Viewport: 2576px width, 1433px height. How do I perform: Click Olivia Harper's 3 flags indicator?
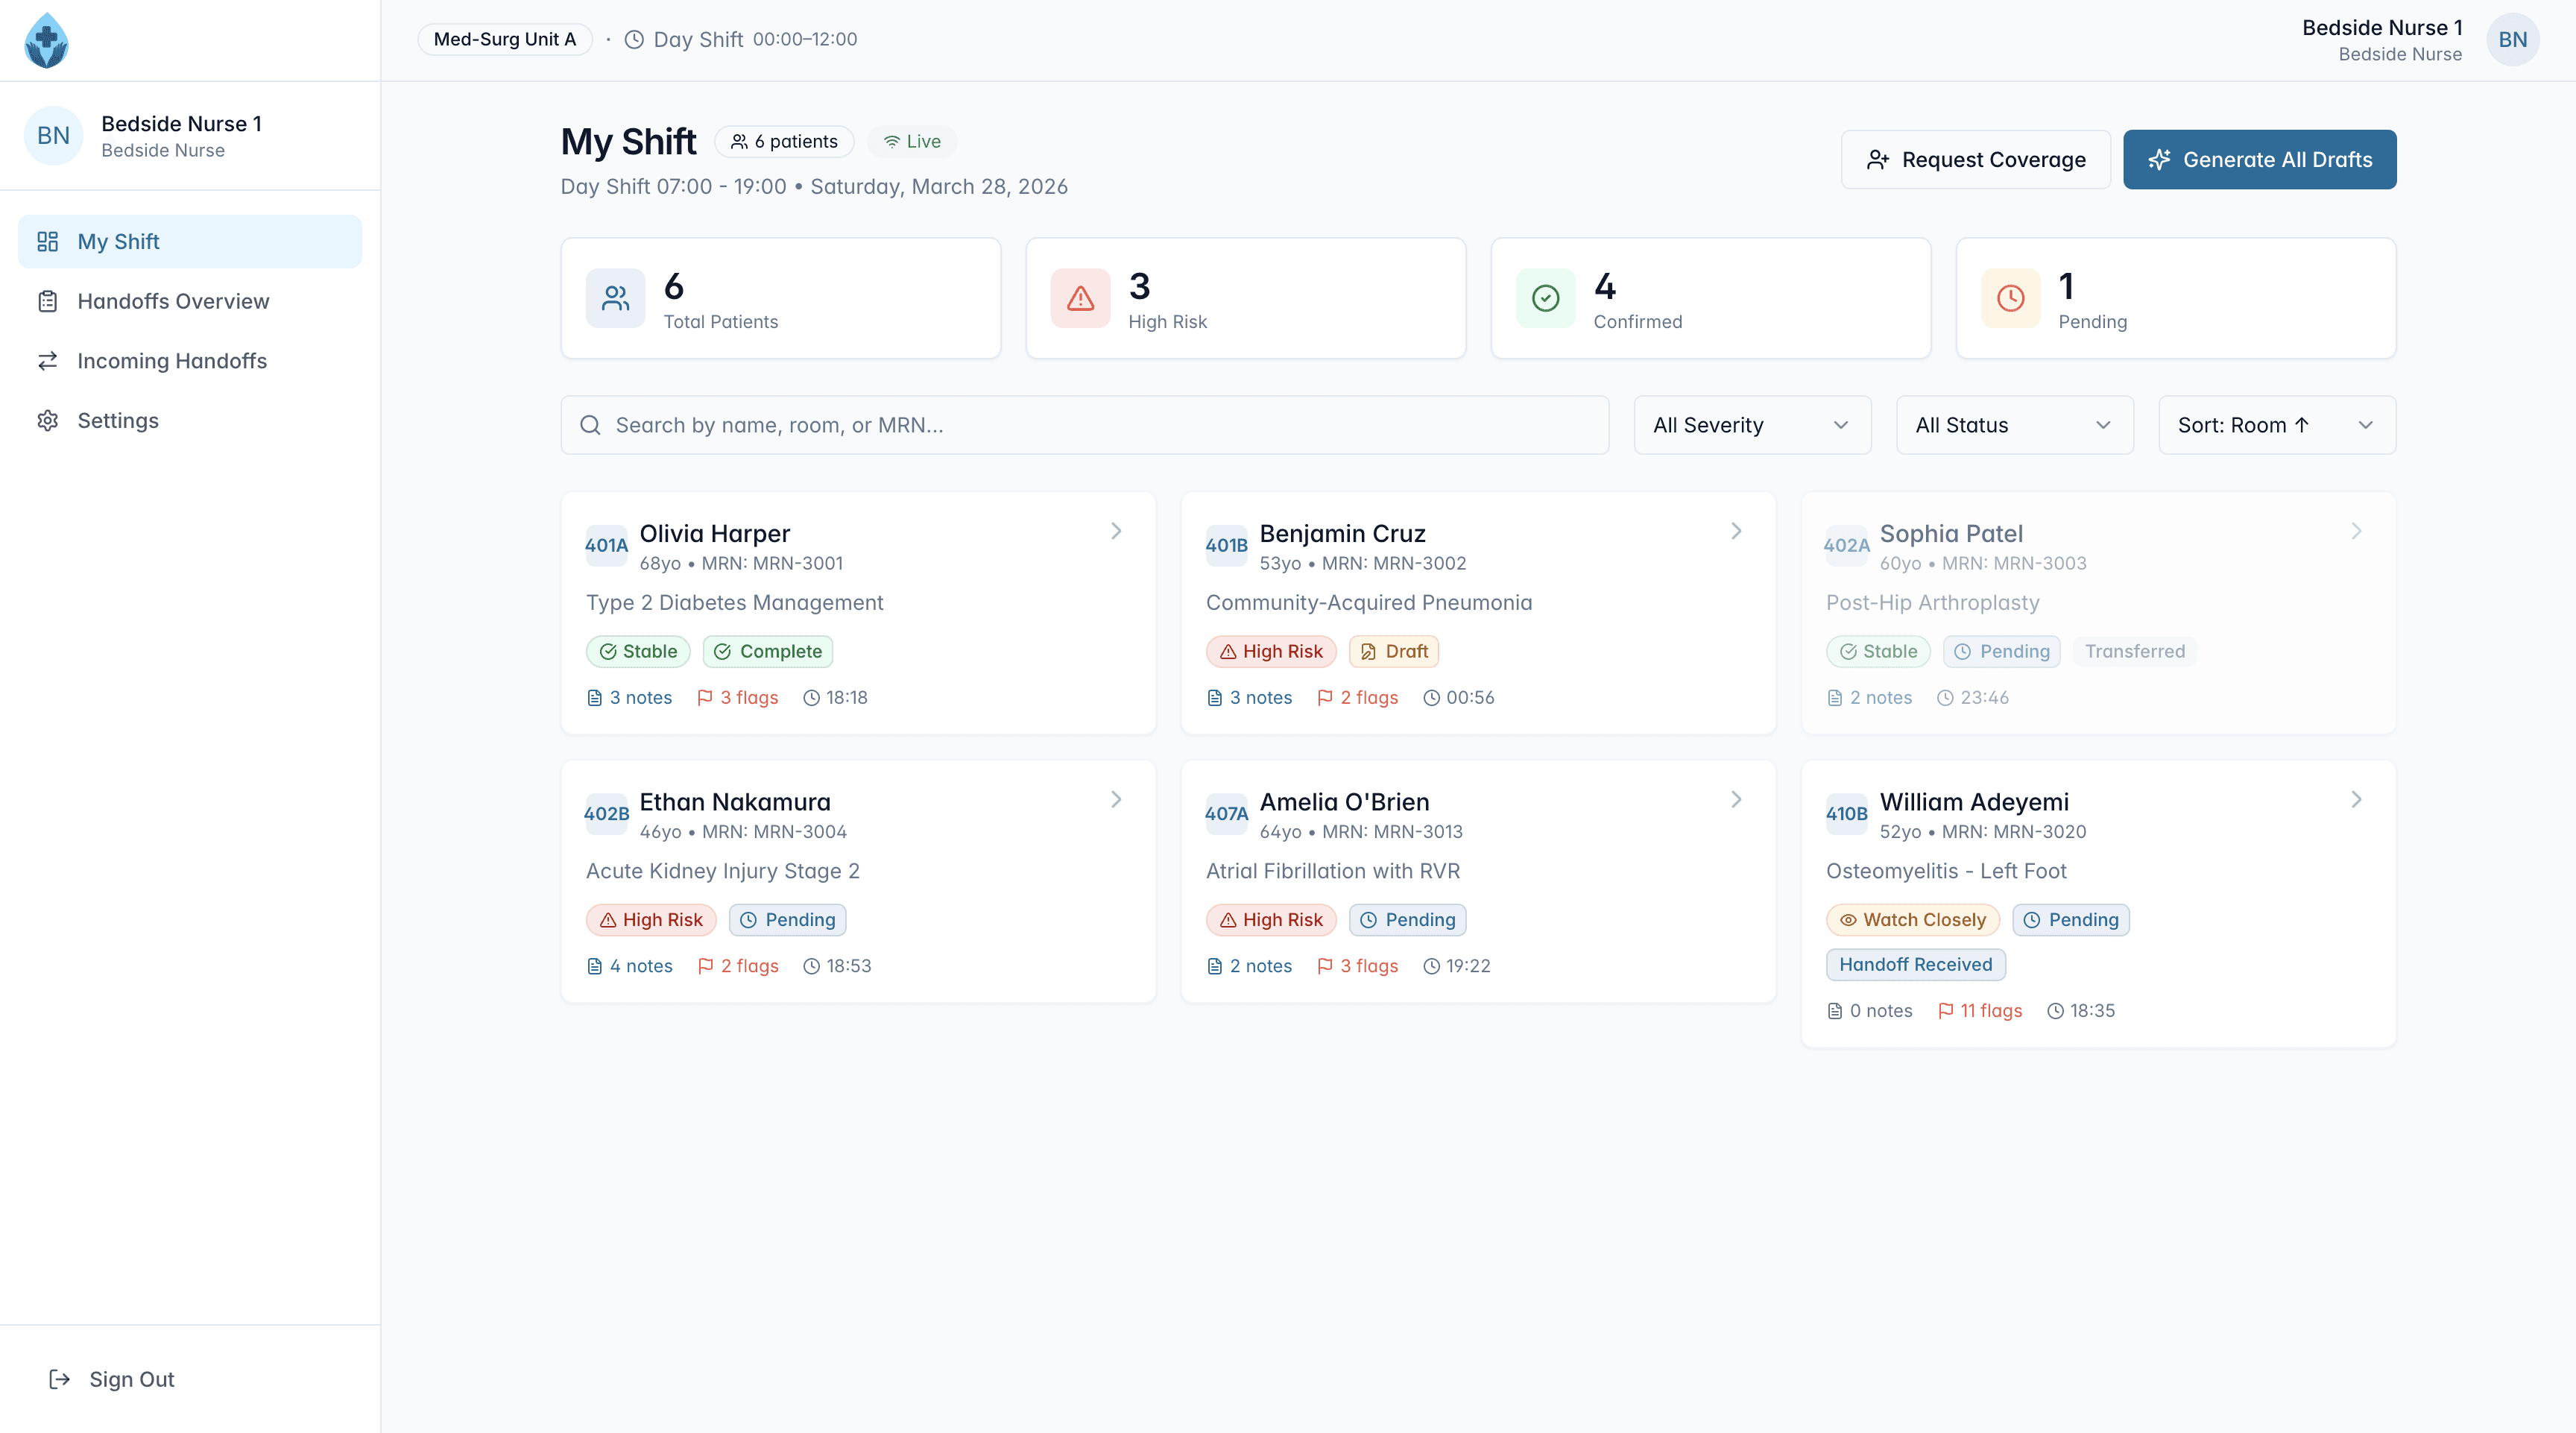pos(737,698)
